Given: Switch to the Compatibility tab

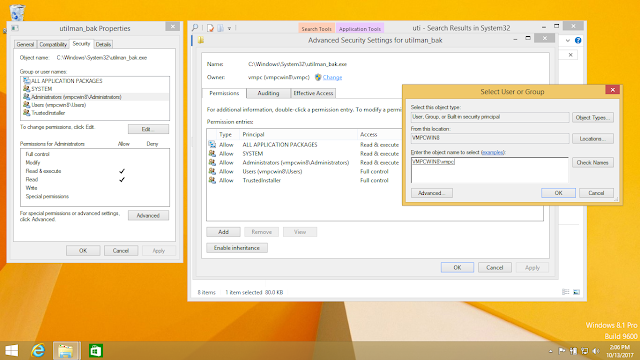Looking at the screenshot, I should [x=53, y=44].
